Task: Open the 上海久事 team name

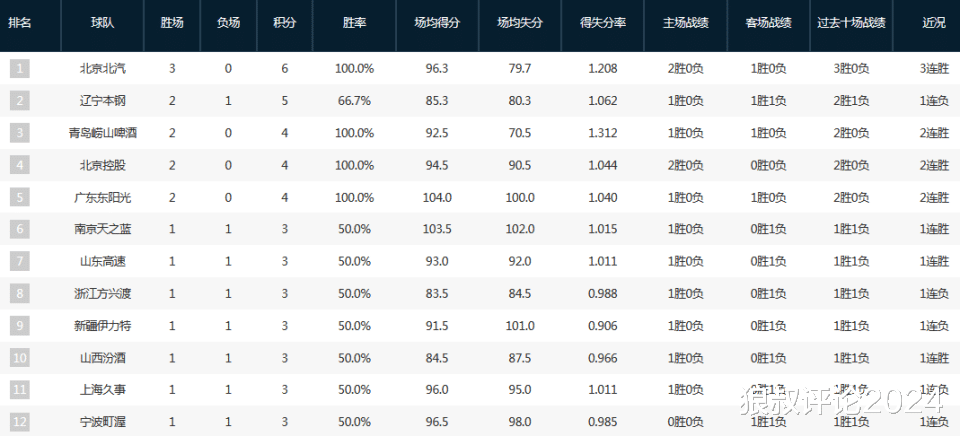Action: (x=102, y=390)
